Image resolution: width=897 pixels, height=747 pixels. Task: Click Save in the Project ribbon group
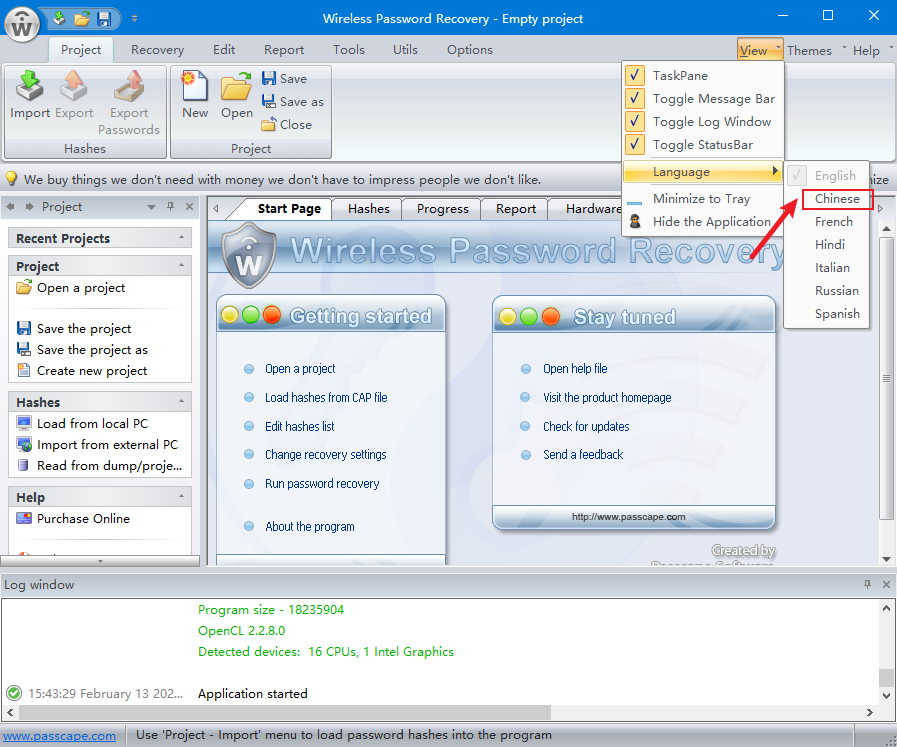click(284, 78)
